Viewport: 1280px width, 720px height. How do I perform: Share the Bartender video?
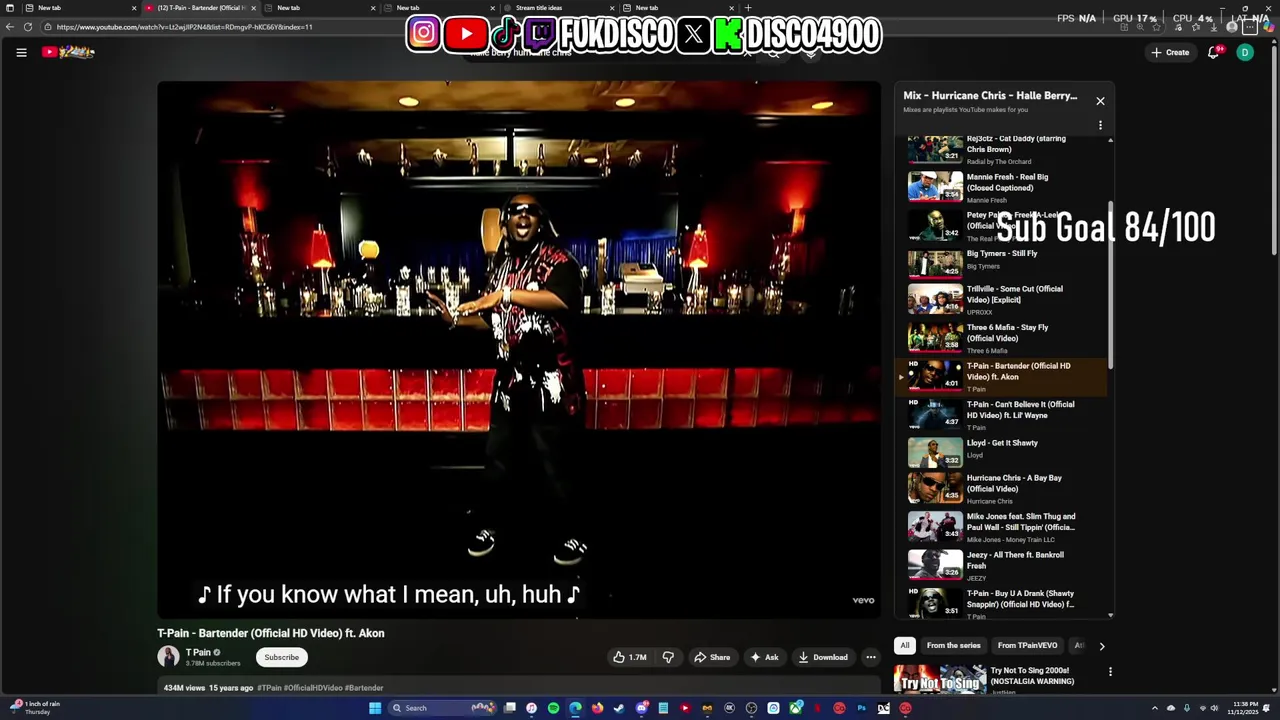(712, 657)
